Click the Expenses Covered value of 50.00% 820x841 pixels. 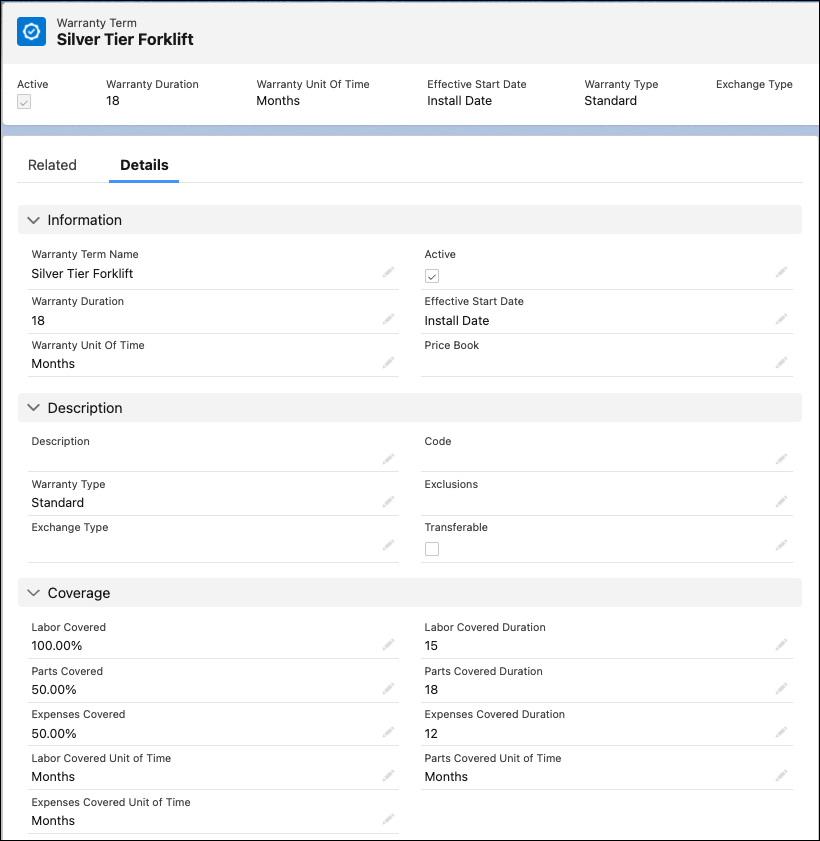click(x=55, y=733)
